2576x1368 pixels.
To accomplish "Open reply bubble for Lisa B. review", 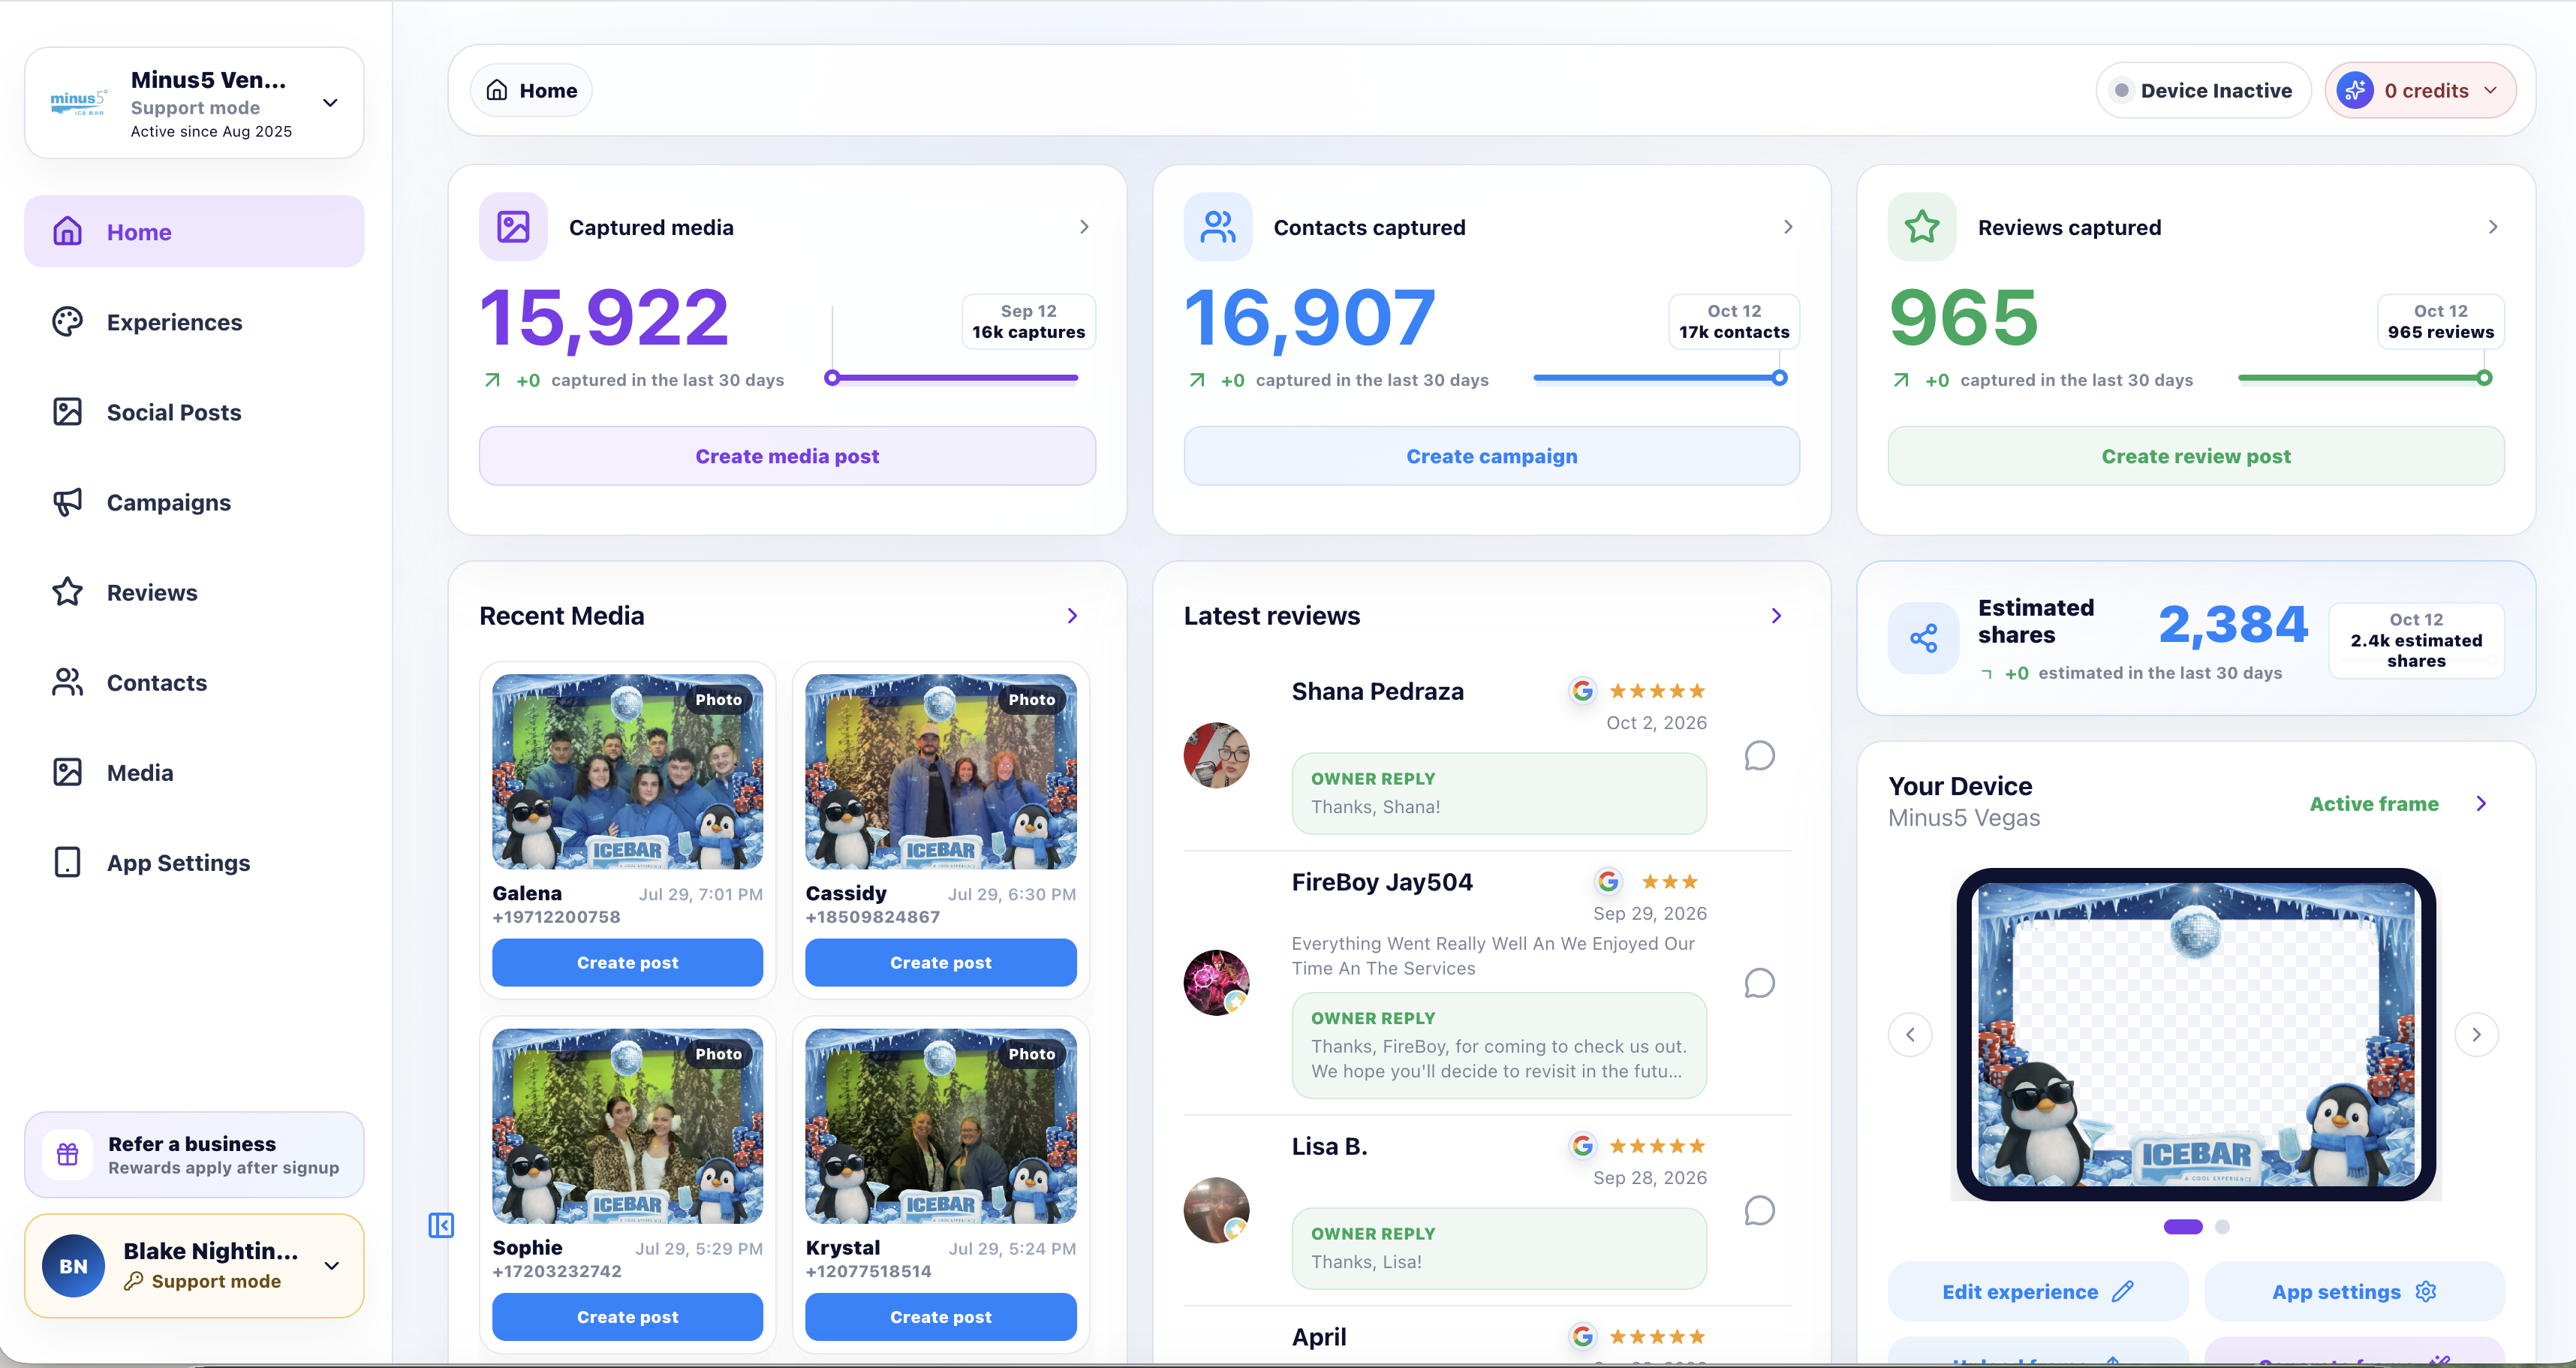I will point(1759,1211).
